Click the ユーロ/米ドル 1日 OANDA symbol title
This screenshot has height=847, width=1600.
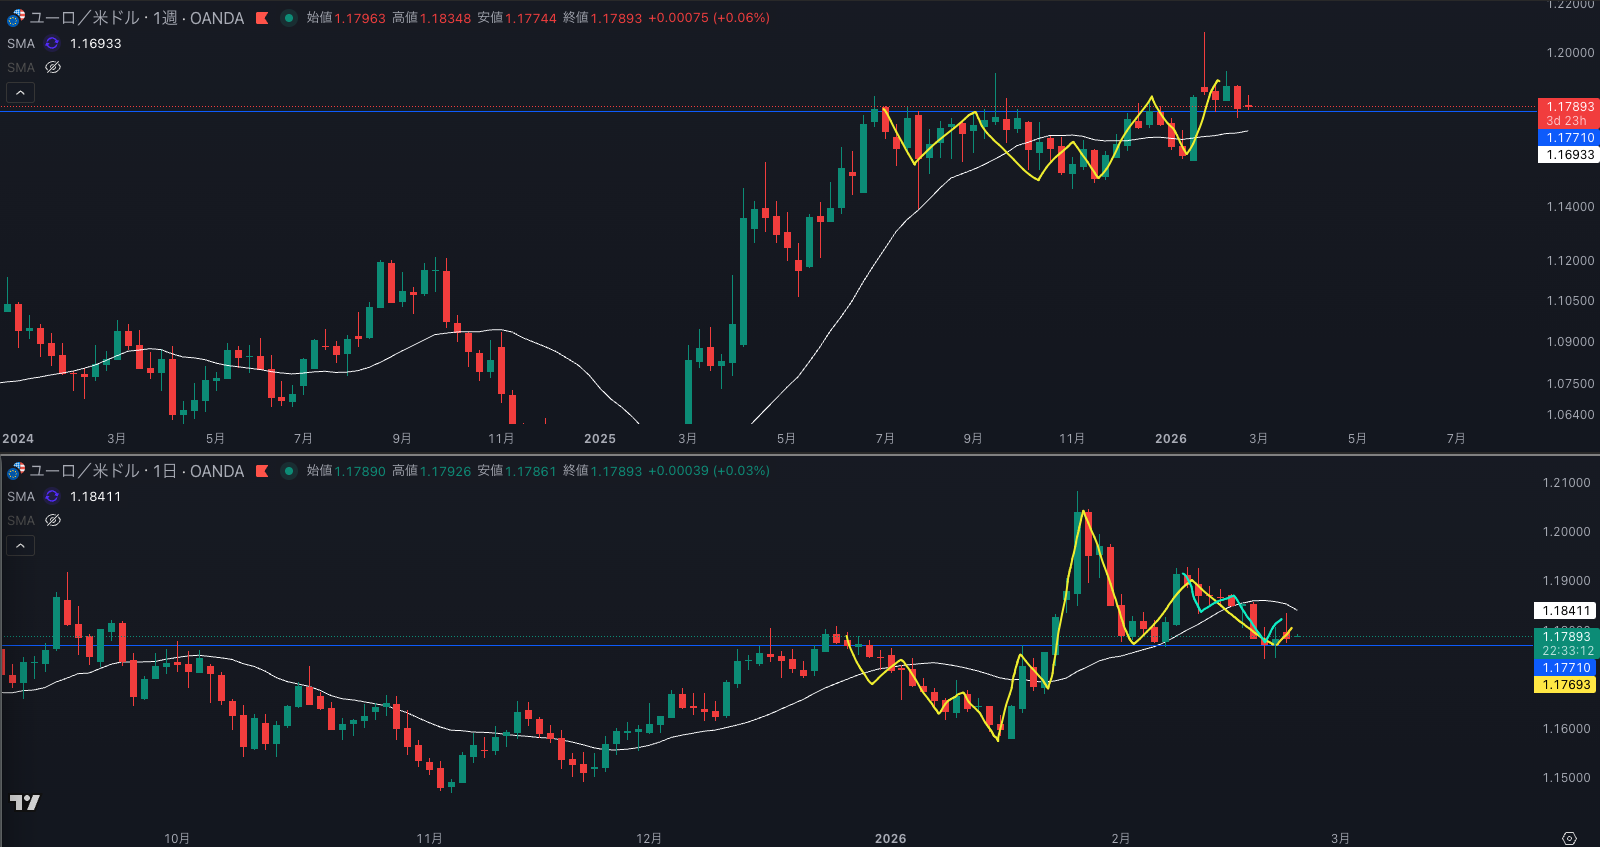136,471
